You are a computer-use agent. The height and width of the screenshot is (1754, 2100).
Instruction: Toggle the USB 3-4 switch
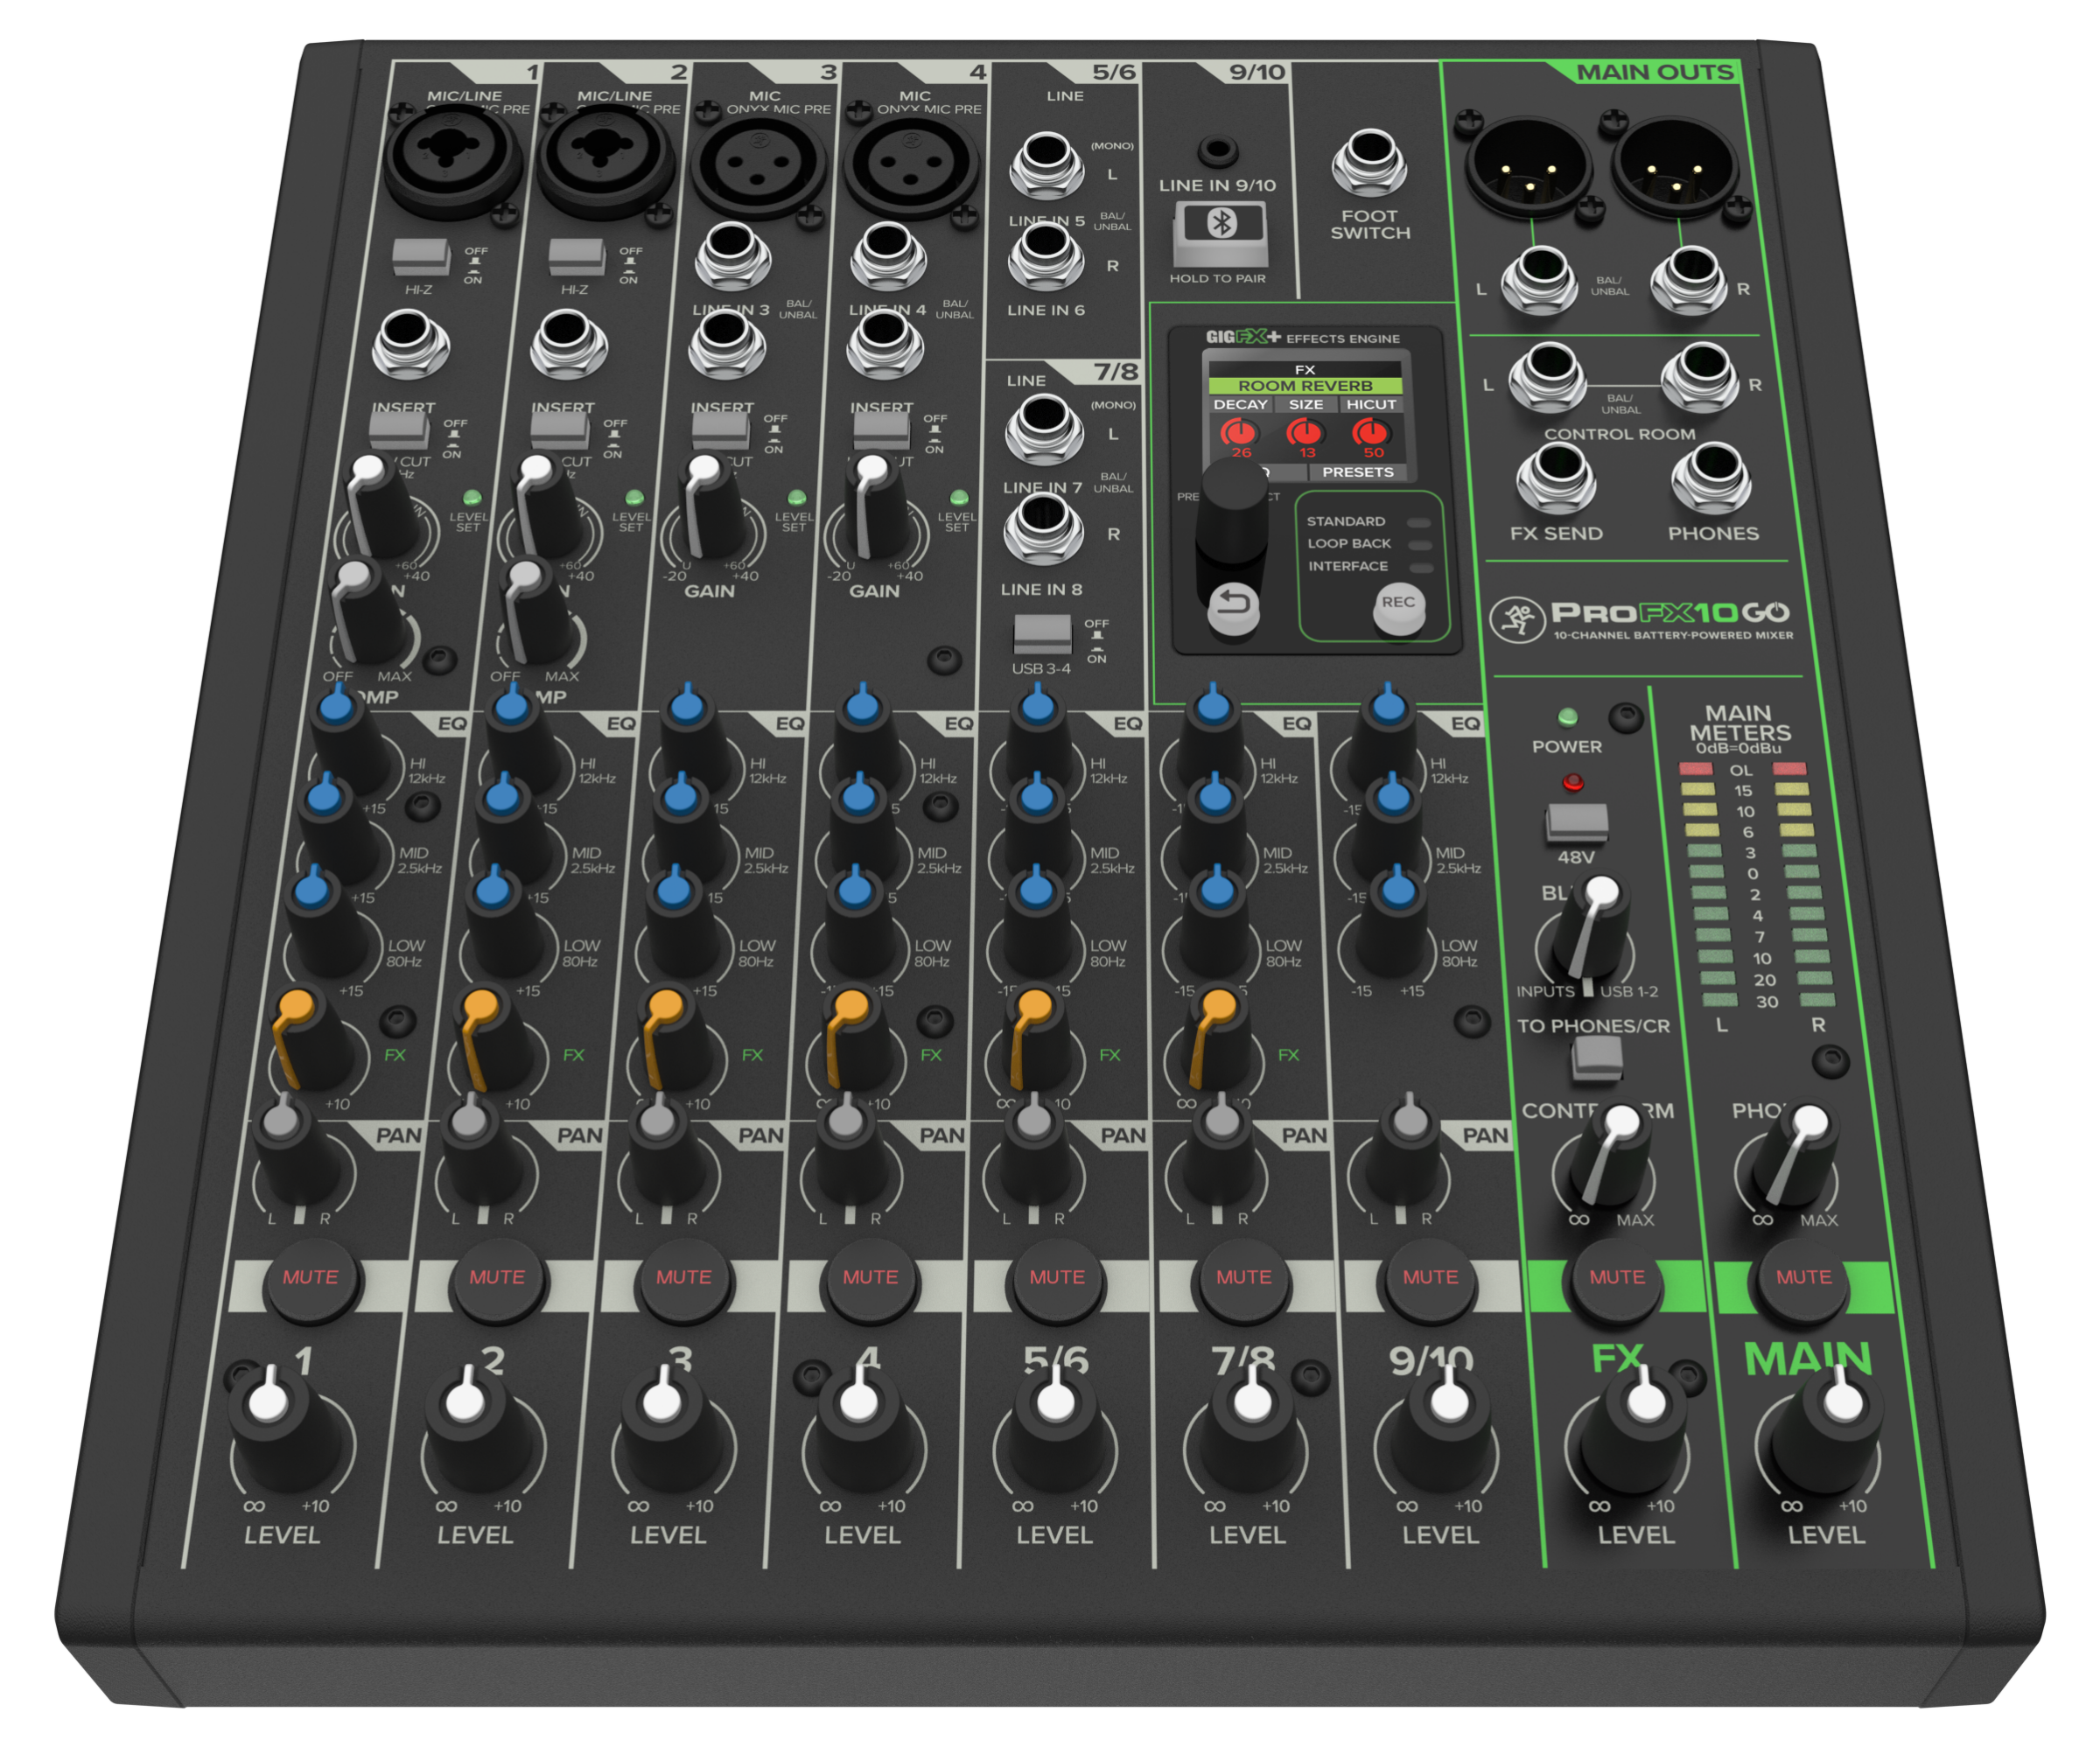point(1042,634)
